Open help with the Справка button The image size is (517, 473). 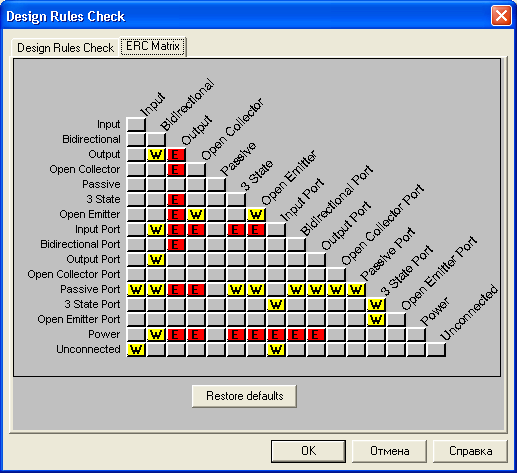pyautogui.click(x=470, y=451)
